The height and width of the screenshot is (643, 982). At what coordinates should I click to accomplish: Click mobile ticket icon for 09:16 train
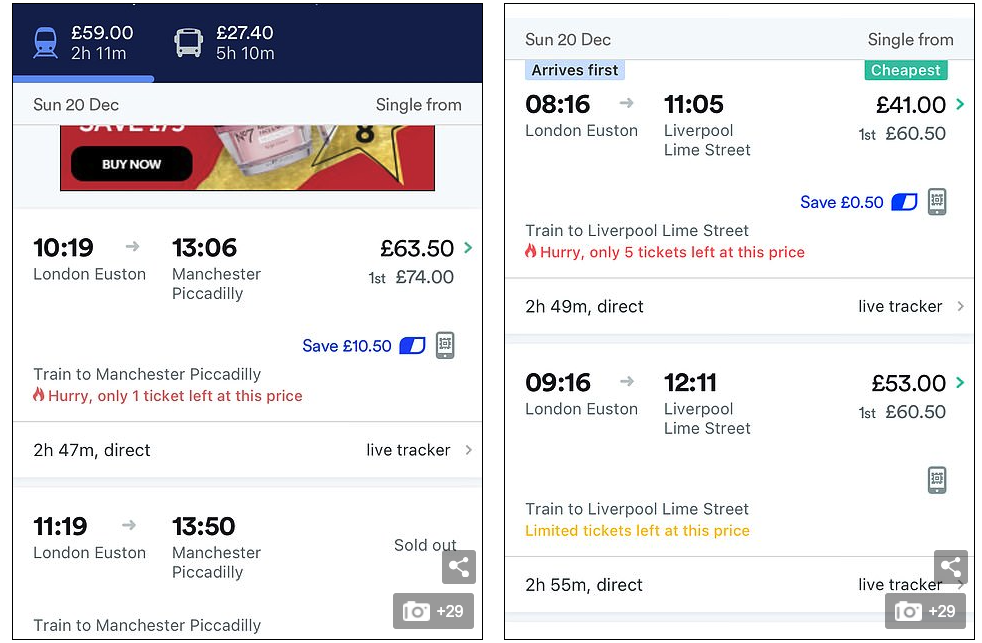click(937, 480)
